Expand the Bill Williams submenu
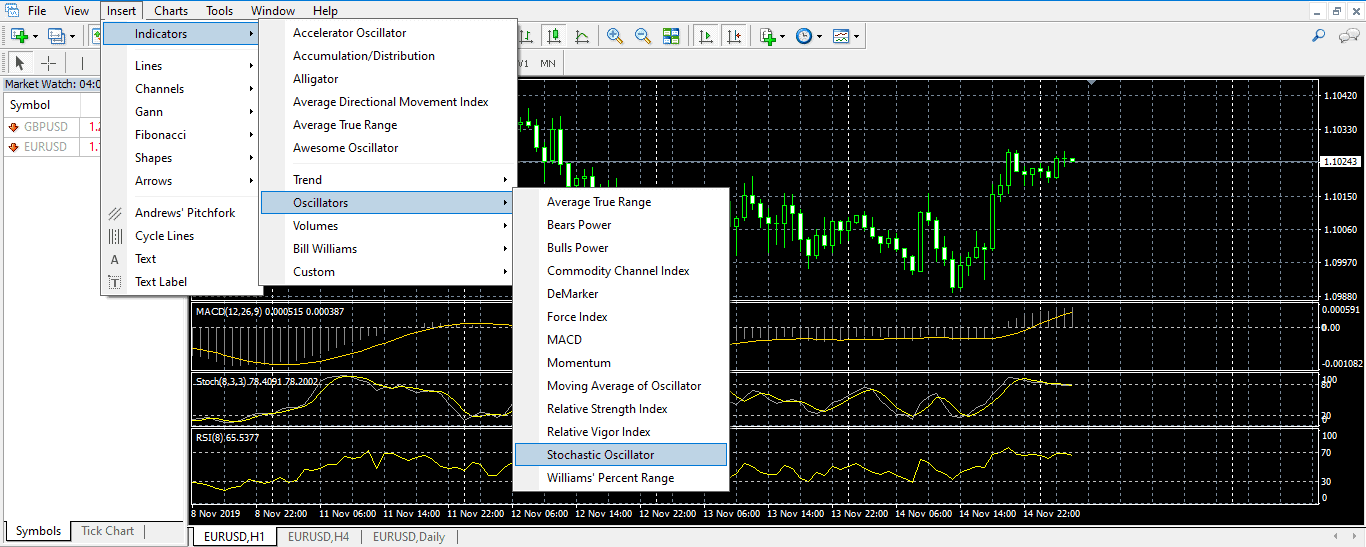Image resolution: width=1366 pixels, height=547 pixels. [x=388, y=249]
